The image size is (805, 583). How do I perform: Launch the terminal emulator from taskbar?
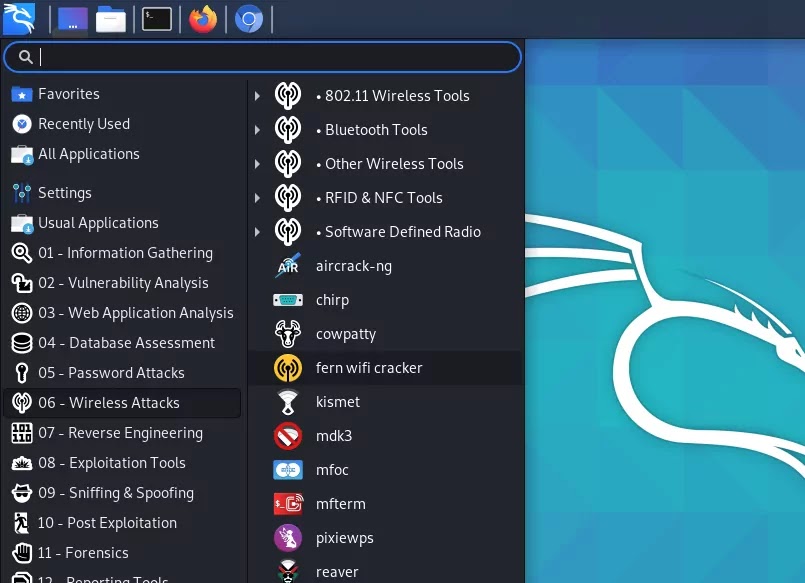click(157, 20)
